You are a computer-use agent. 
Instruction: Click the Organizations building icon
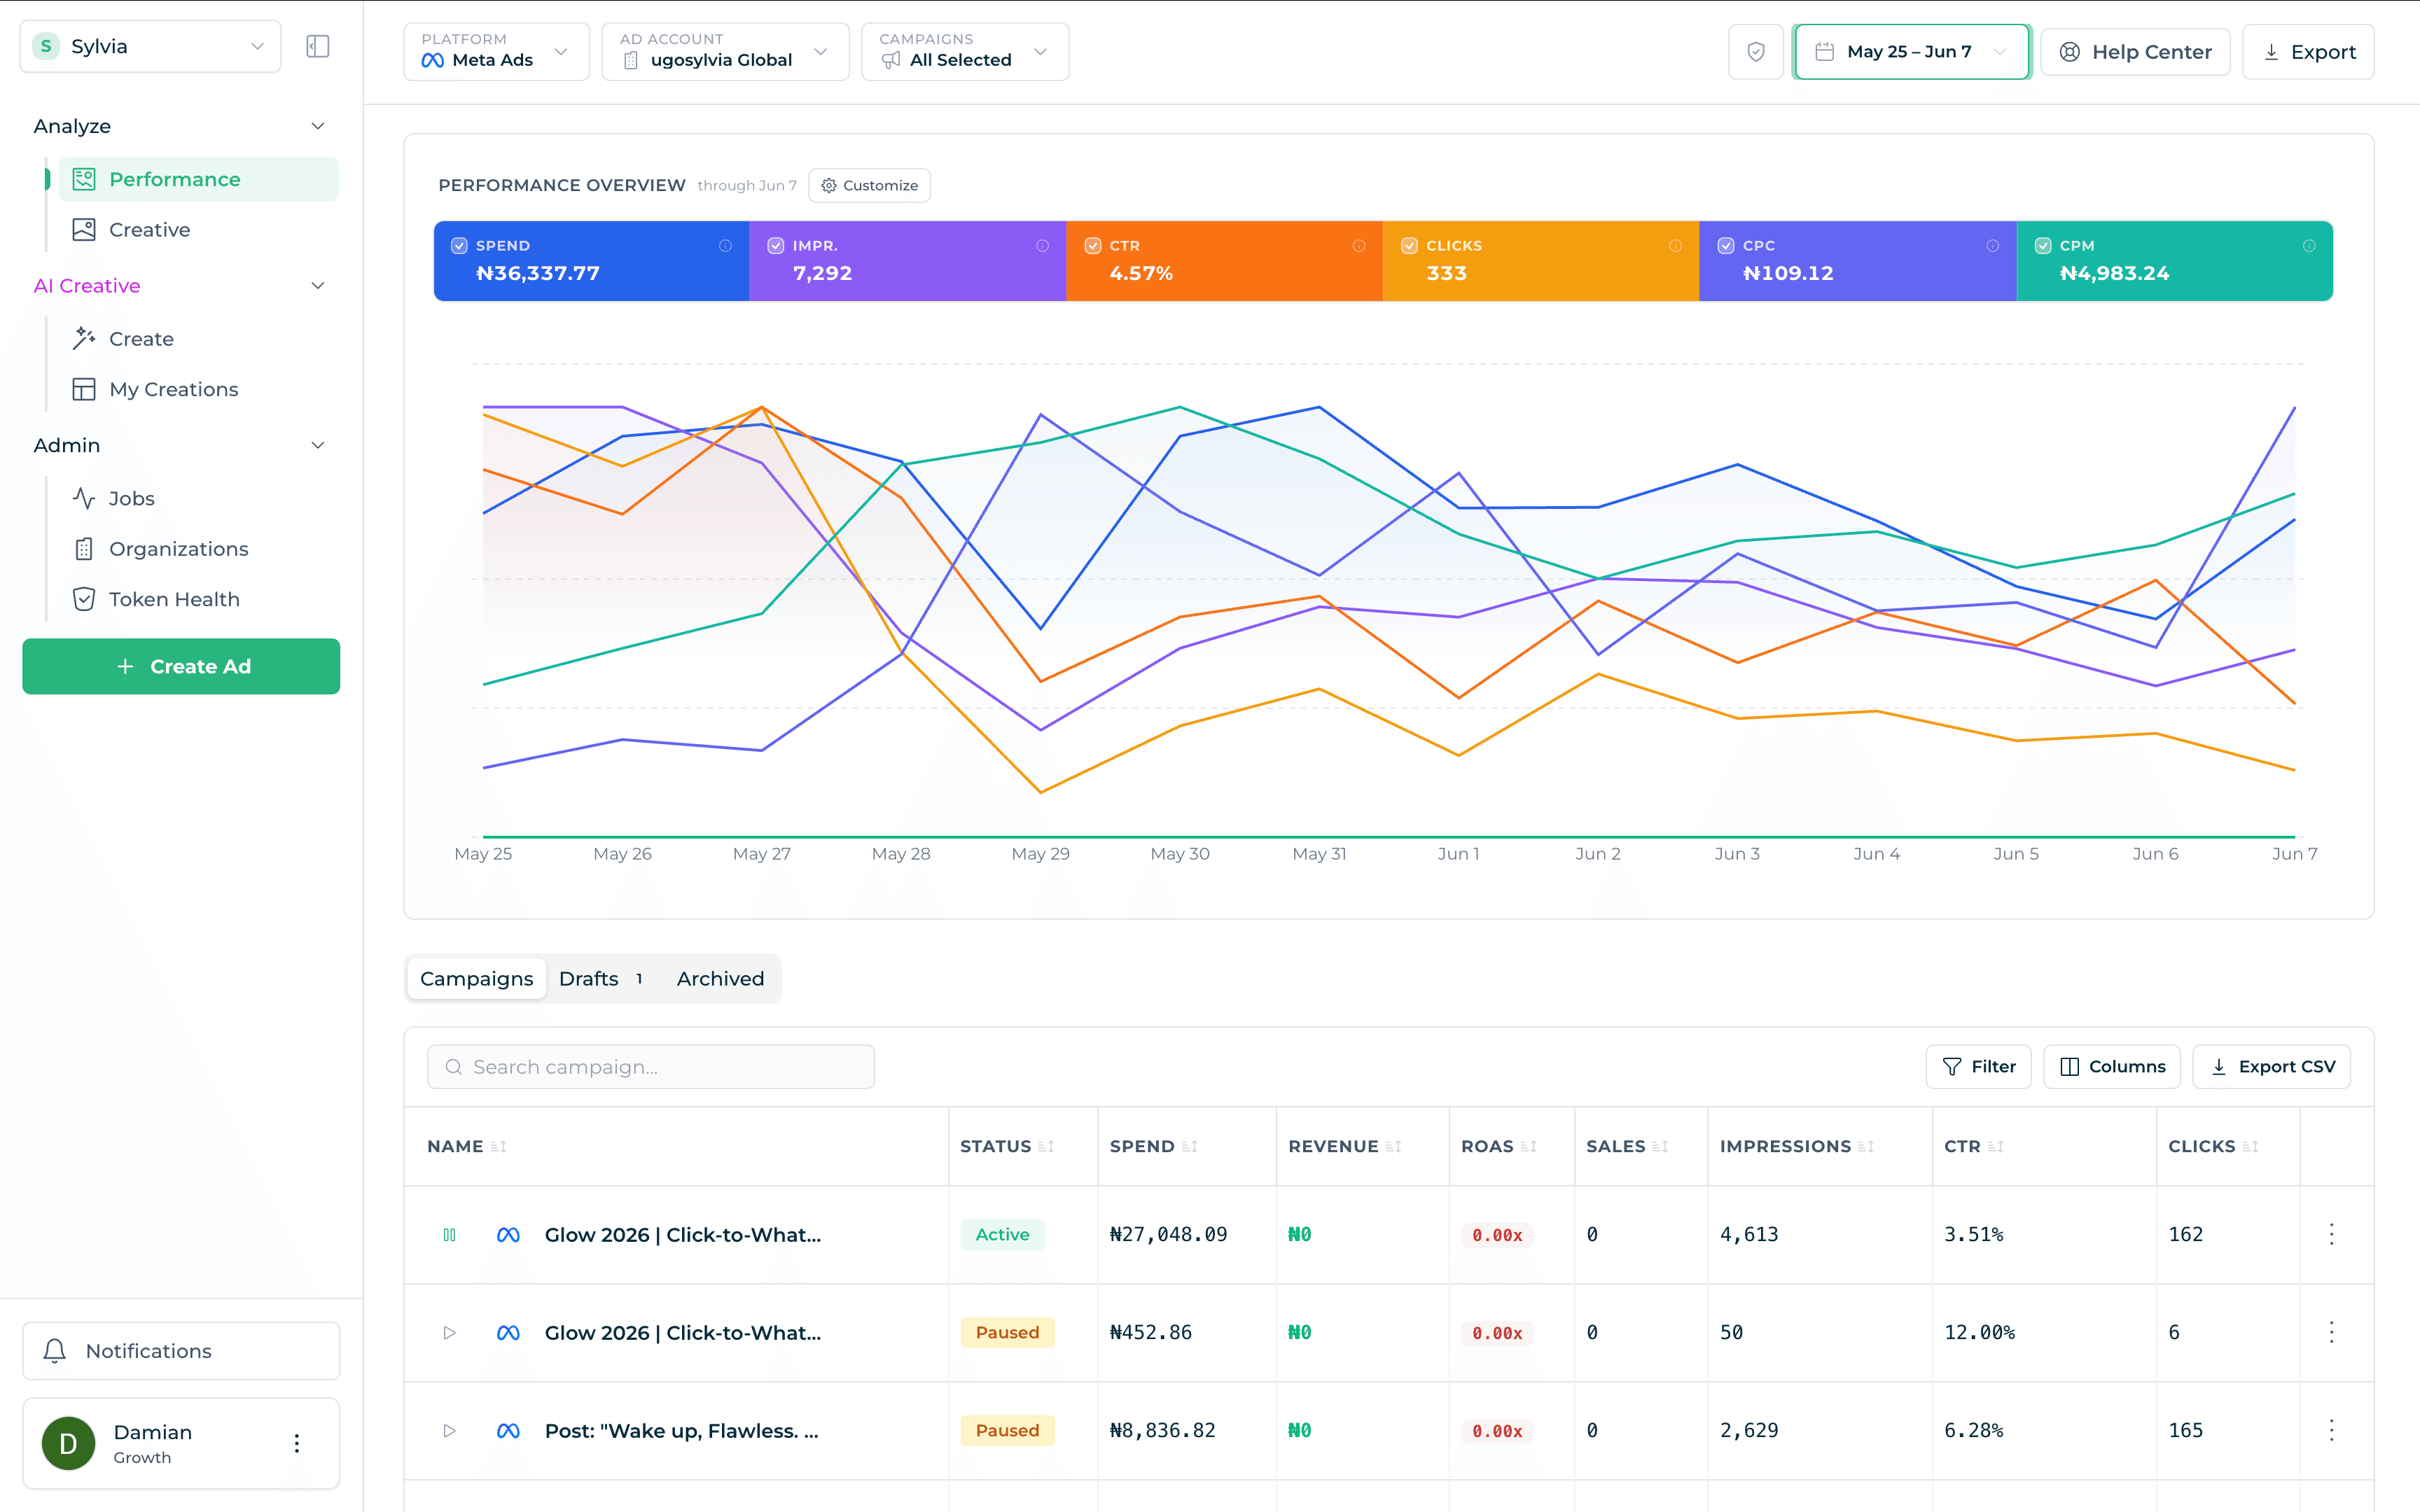coord(84,549)
